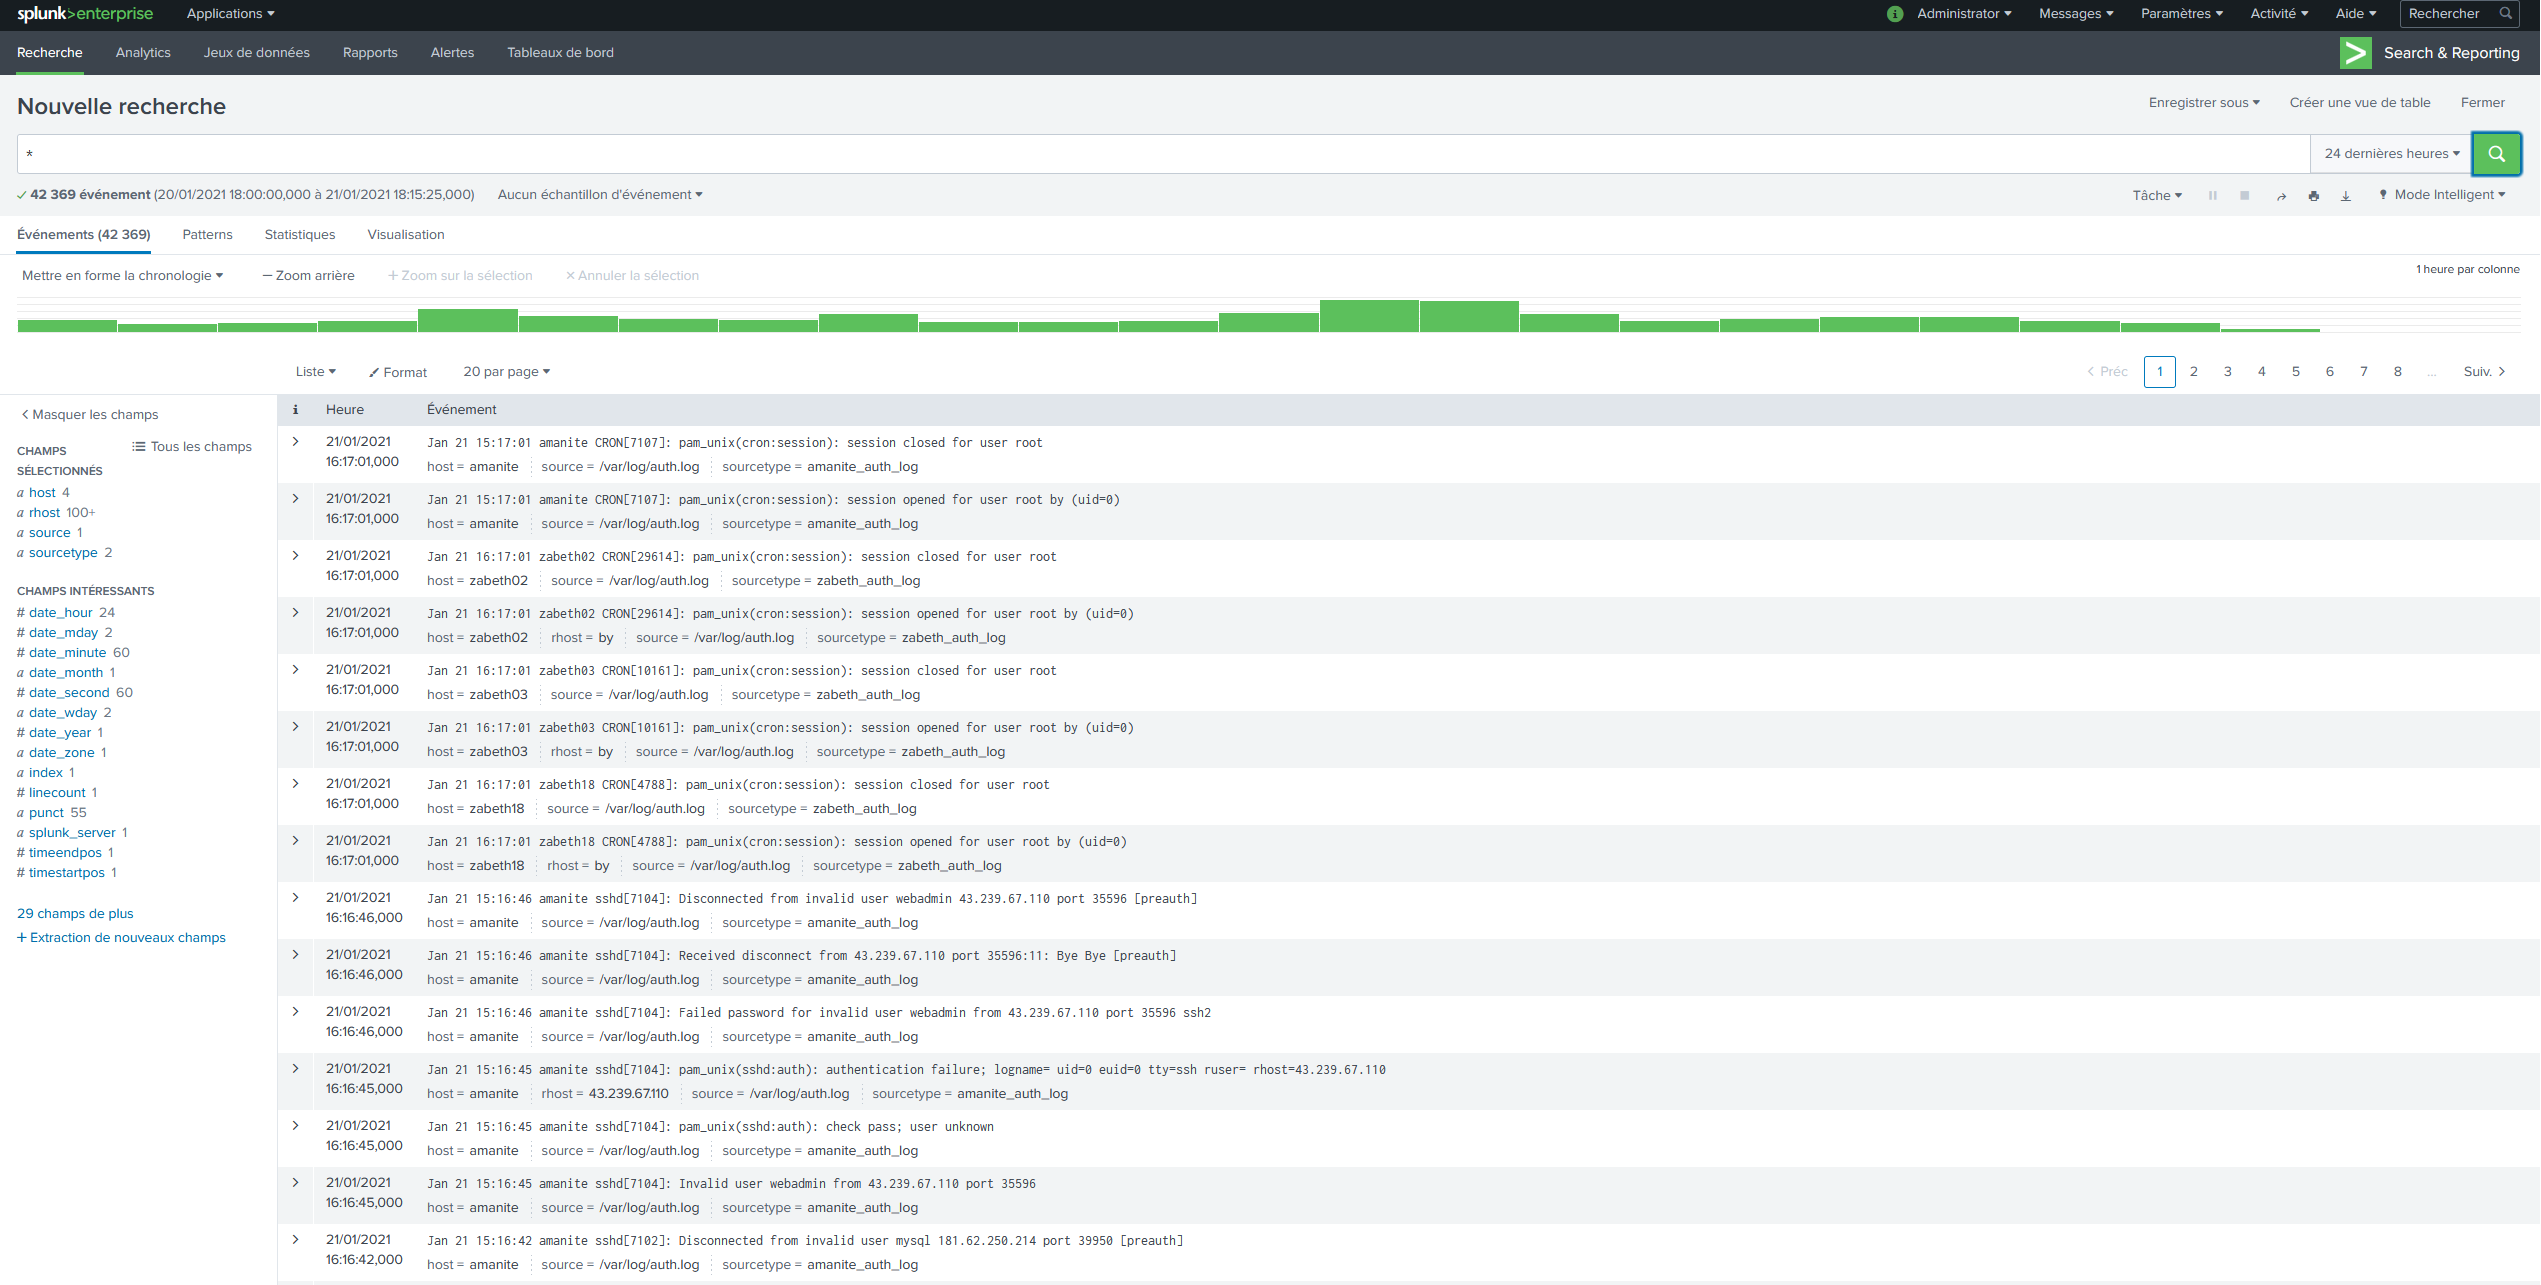Switch to the Statistiques tab
The width and height of the screenshot is (2541, 1285).
(x=300, y=235)
